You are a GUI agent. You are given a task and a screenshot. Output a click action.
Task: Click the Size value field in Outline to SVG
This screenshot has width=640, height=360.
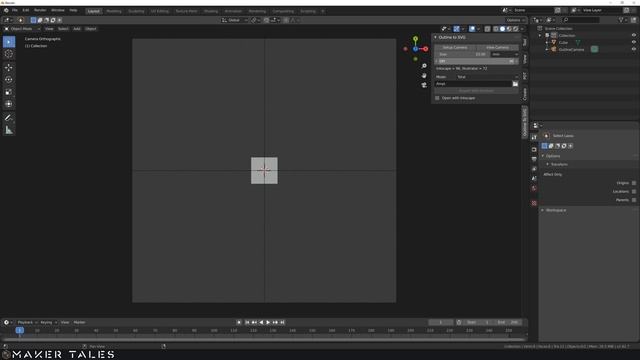click(462, 54)
